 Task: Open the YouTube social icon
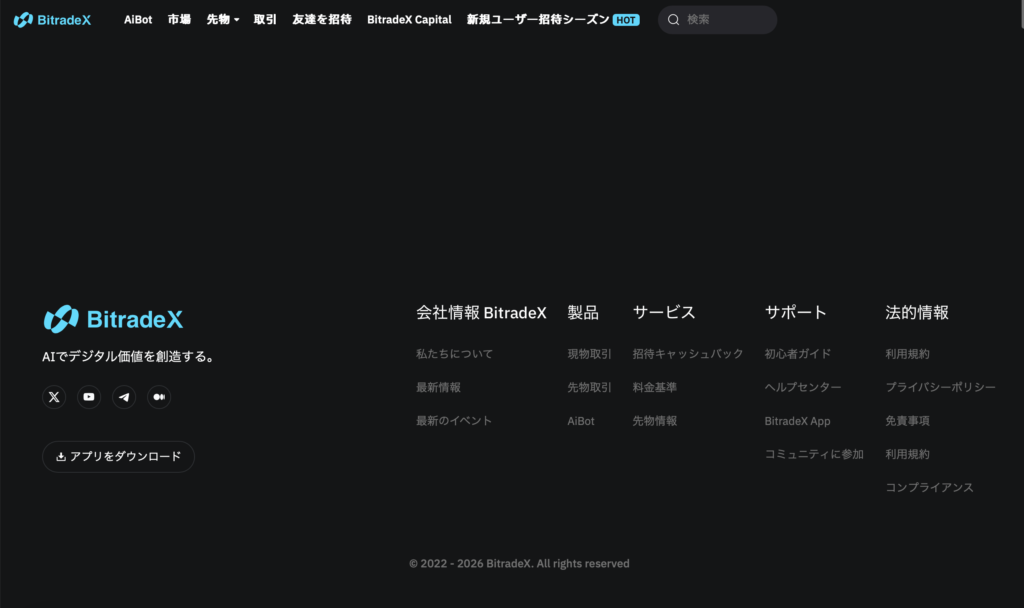point(89,397)
